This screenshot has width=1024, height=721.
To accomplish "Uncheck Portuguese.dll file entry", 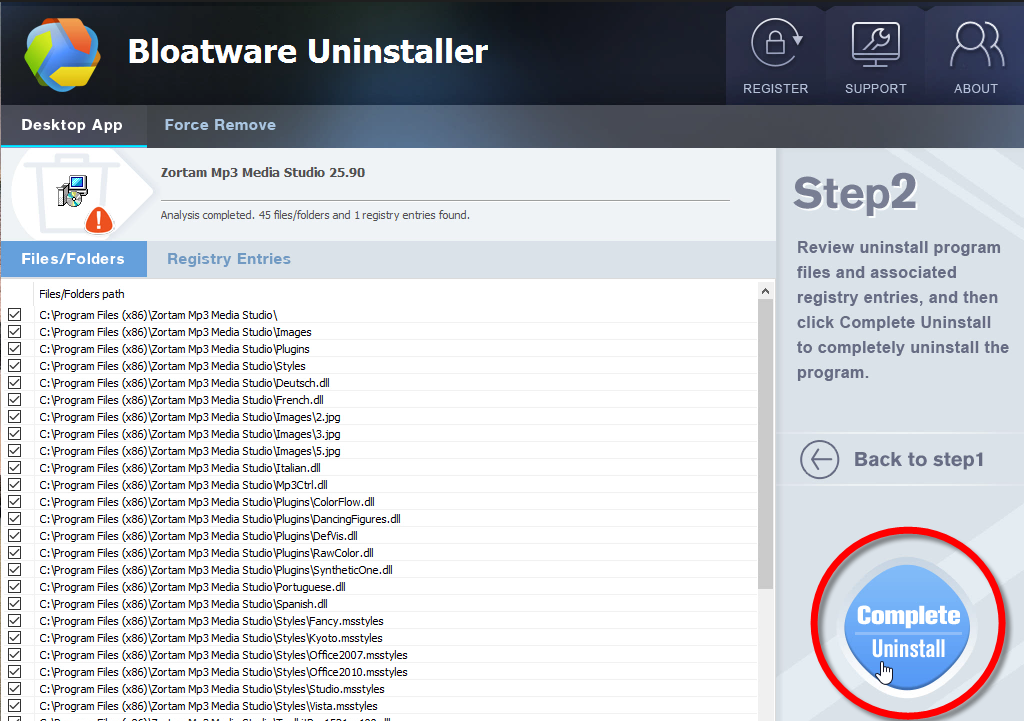I will pos(14,586).
